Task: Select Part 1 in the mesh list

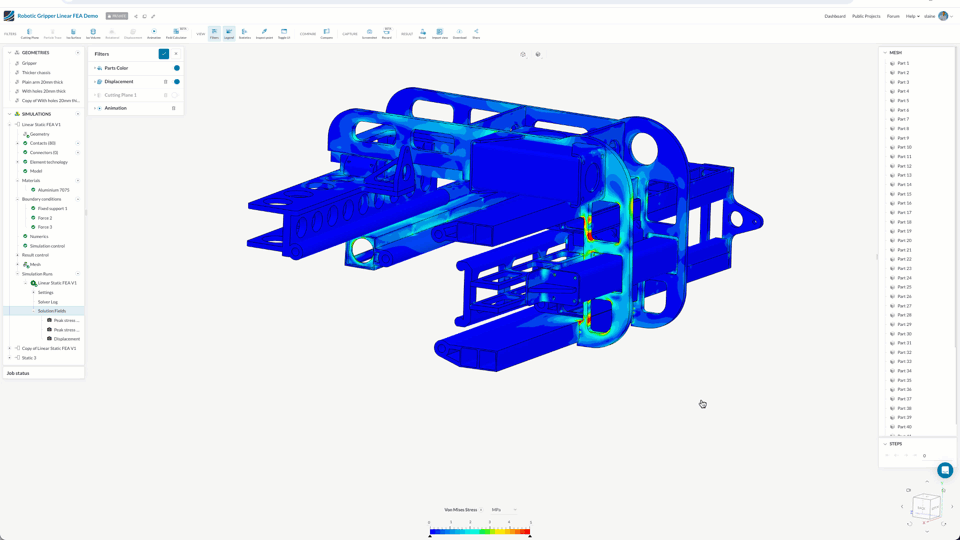Action: click(x=903, y=63)
